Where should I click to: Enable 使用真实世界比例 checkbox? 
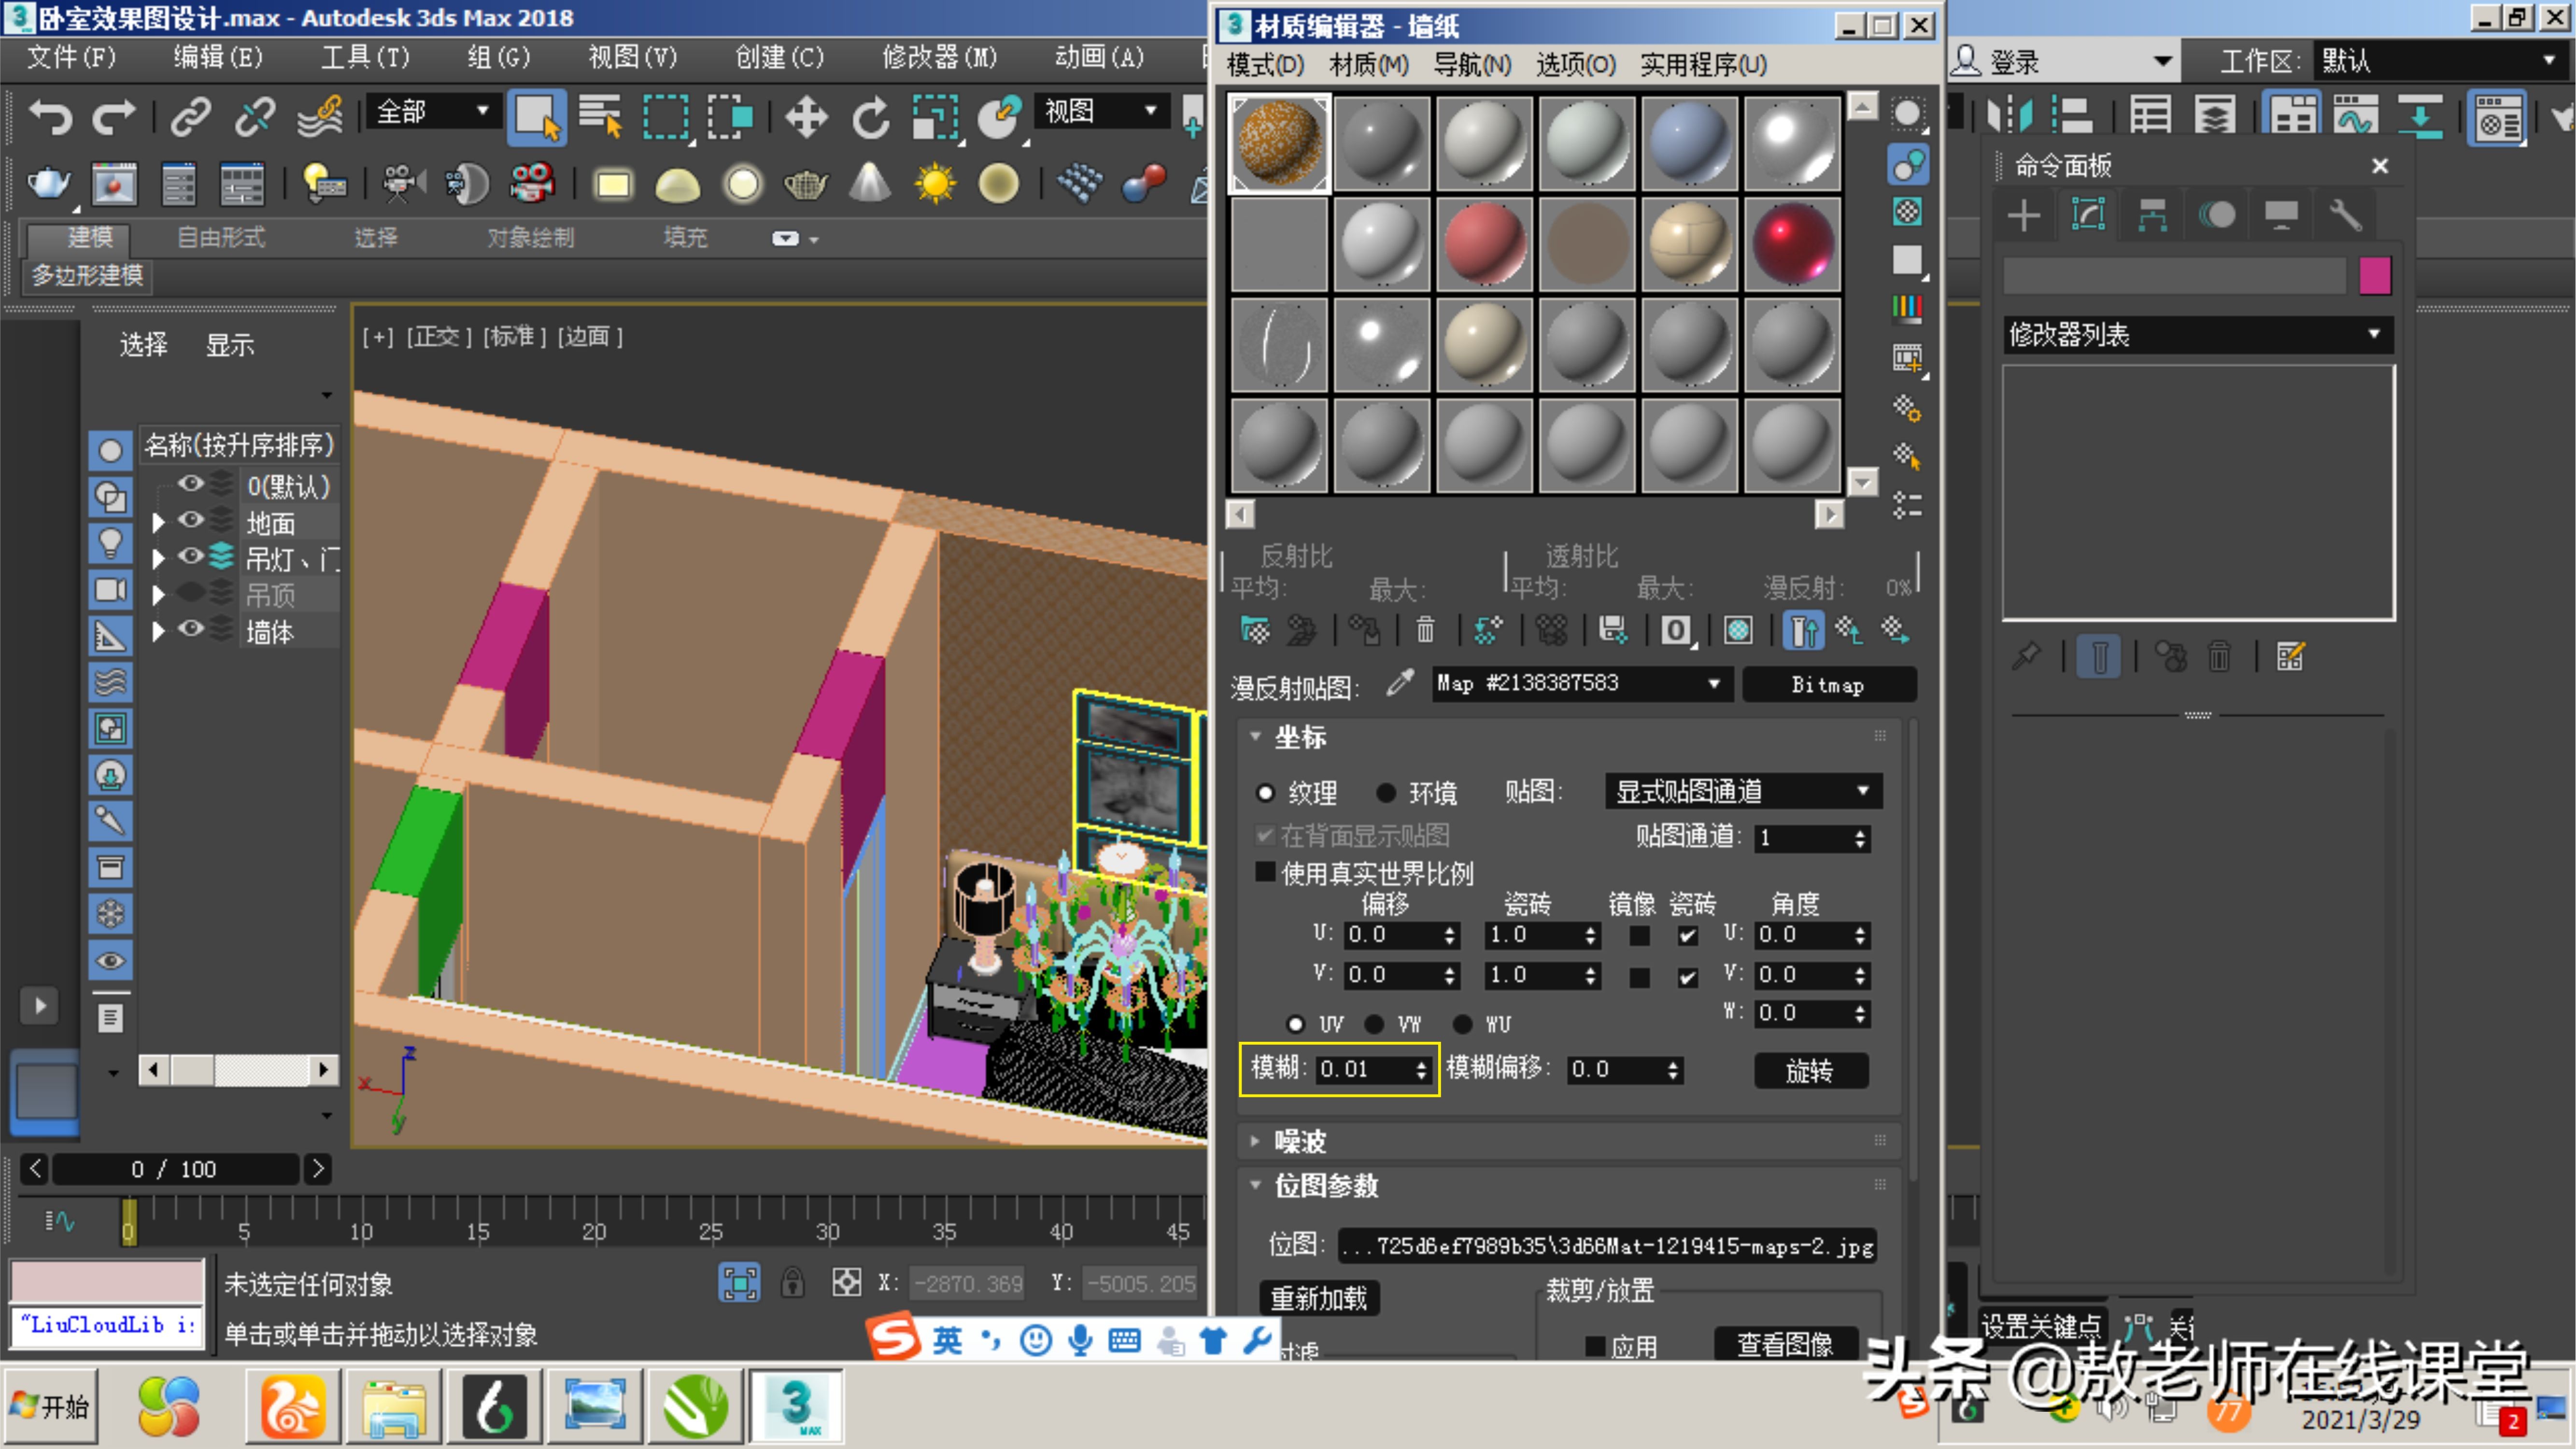(1265, 872)
